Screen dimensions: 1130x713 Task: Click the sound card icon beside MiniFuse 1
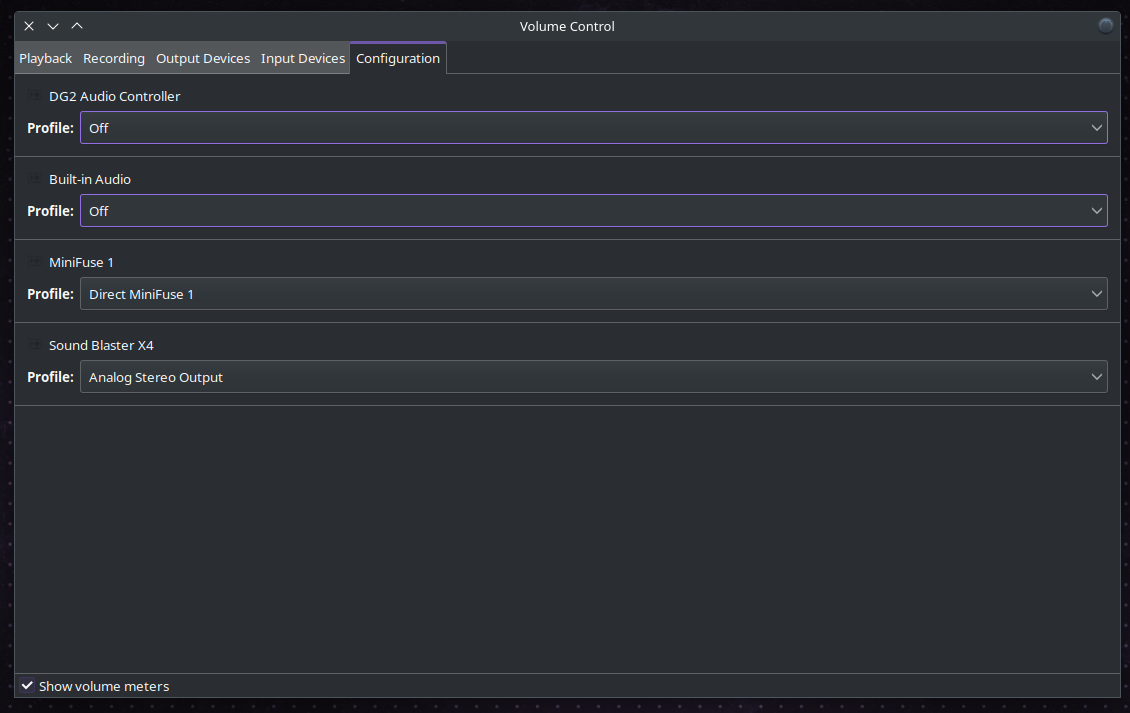pyautogui.click(x=34, y=262)
